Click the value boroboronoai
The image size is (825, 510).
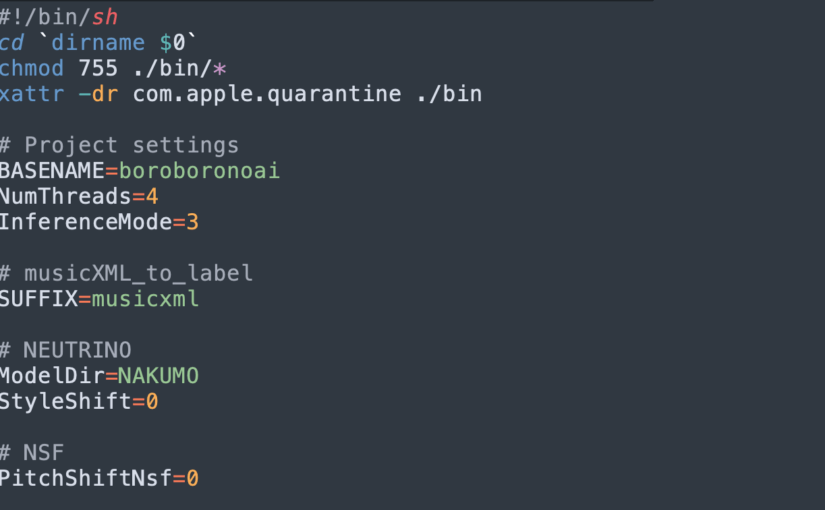(199, 171)
